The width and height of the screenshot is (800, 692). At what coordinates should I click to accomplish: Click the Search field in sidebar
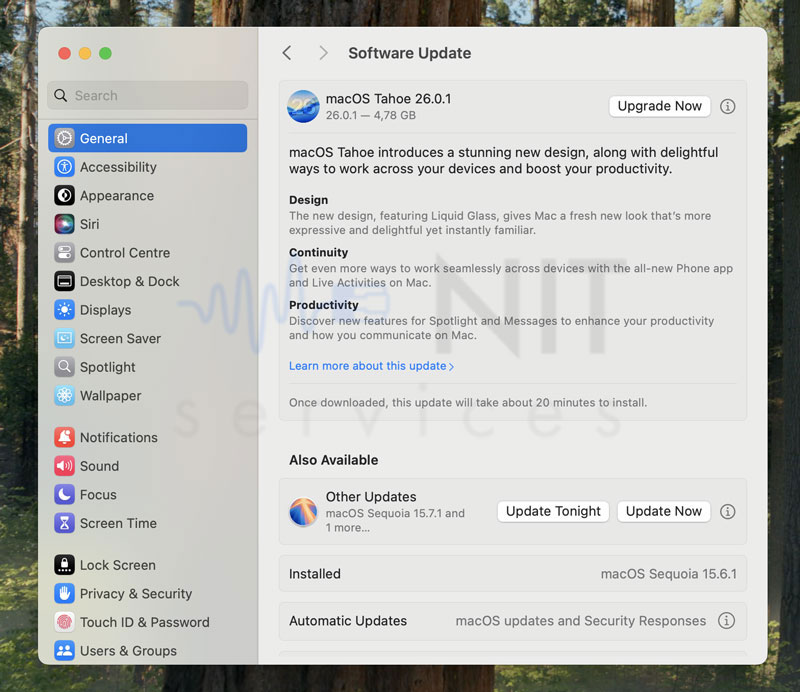point(148,96)
